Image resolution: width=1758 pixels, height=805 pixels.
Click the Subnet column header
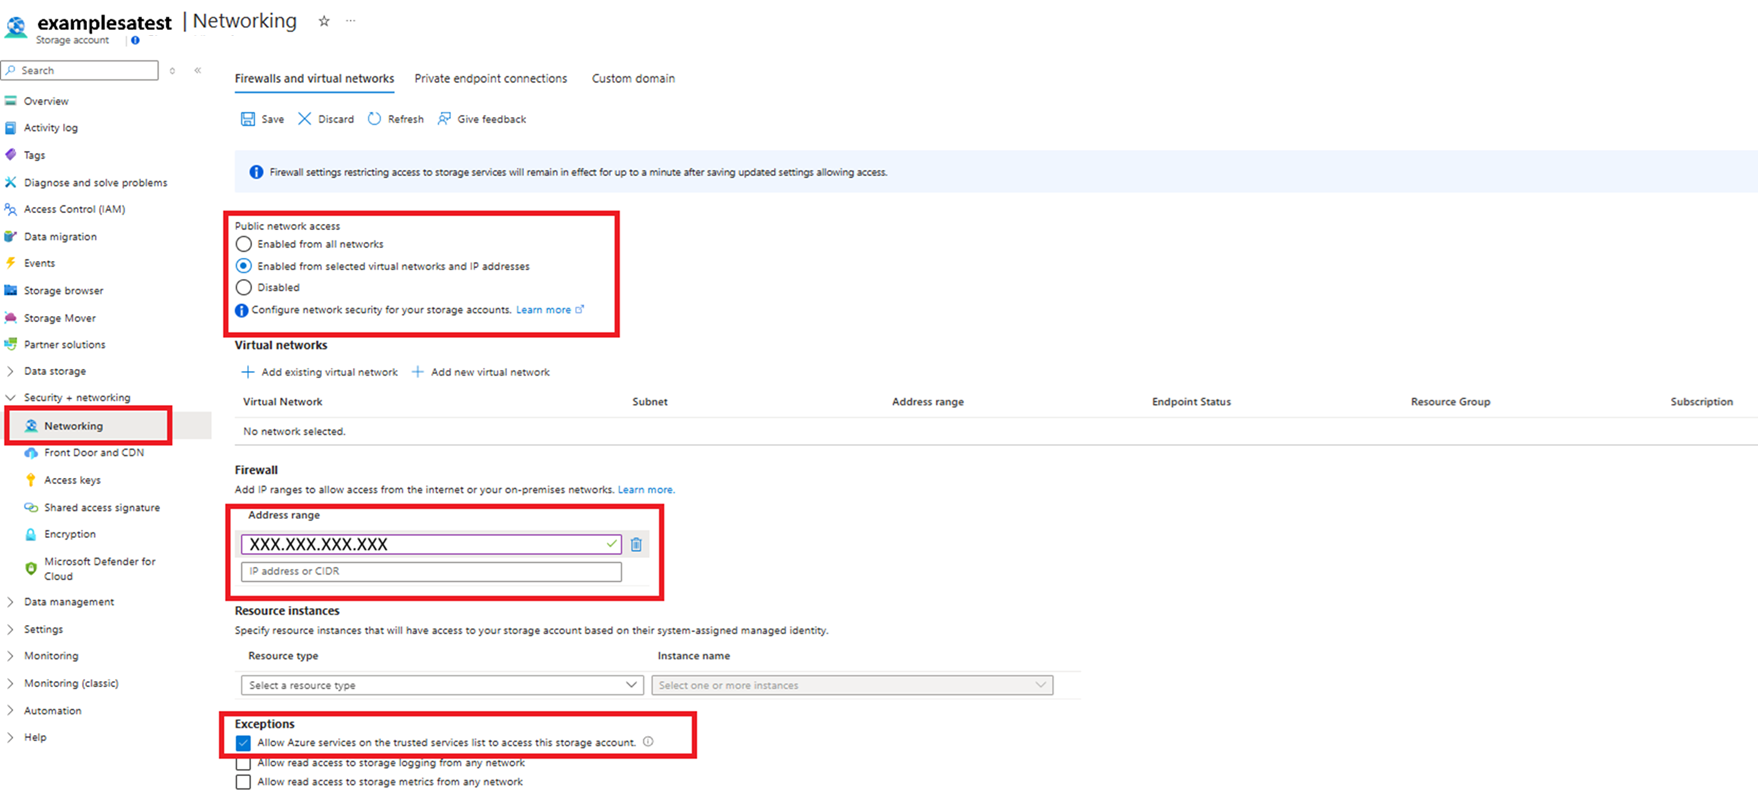(650, 402)
